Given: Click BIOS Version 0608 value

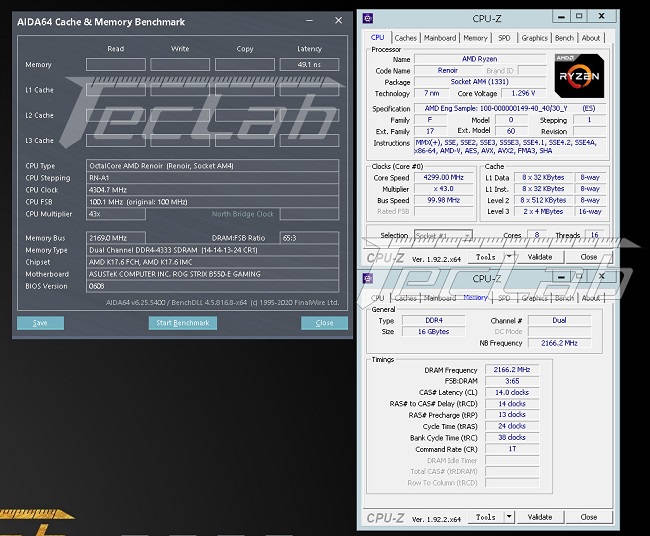Looking at the screenshot, I should pos(212,286).
